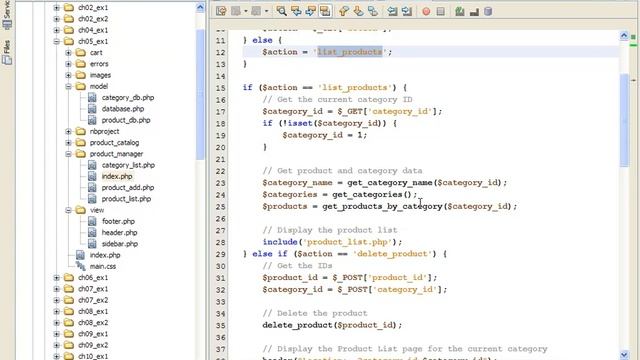Click the Last Edit toolbar icon

tap(221, 11)
